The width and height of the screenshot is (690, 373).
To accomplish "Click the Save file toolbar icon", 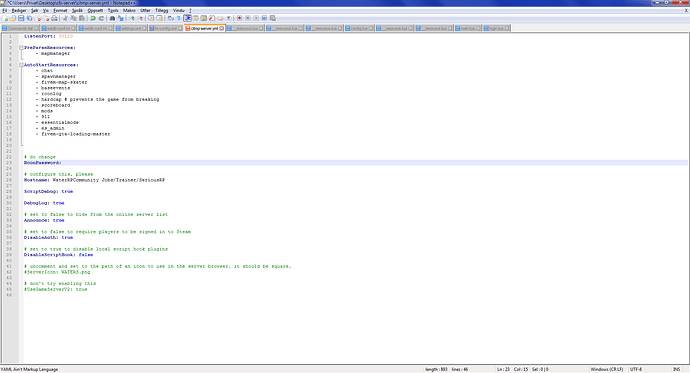I will tap(21, 18).
